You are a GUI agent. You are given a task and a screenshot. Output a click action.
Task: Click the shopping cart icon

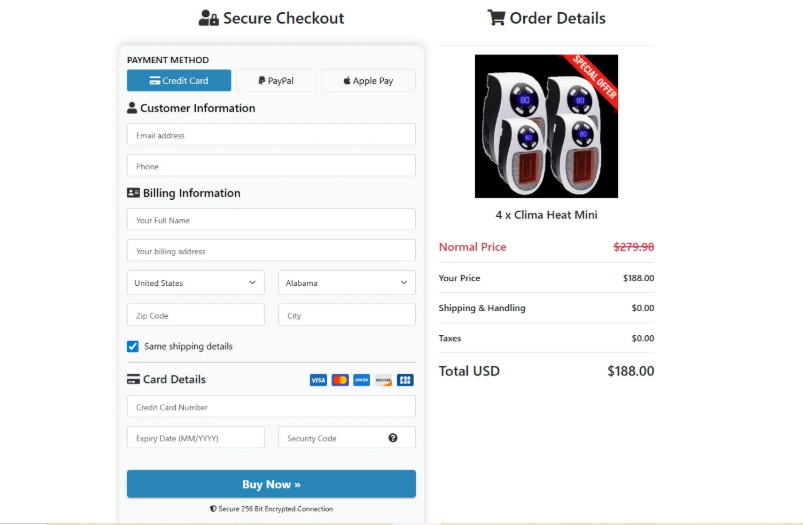[x=496, y=18]
